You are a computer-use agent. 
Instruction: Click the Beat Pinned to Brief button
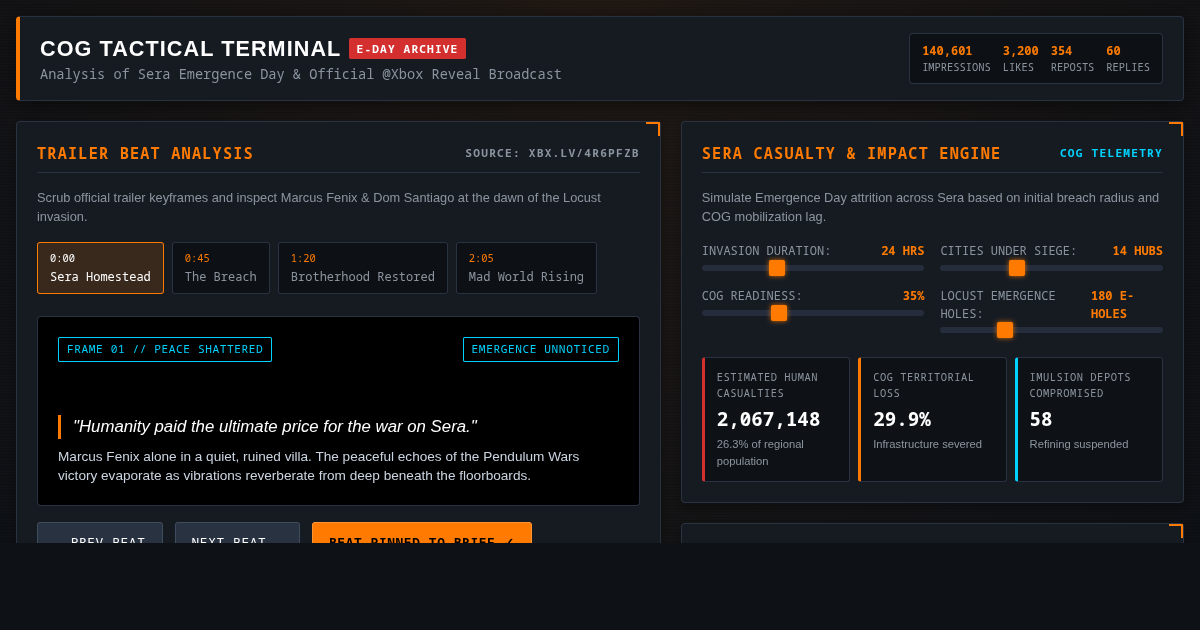422,533
